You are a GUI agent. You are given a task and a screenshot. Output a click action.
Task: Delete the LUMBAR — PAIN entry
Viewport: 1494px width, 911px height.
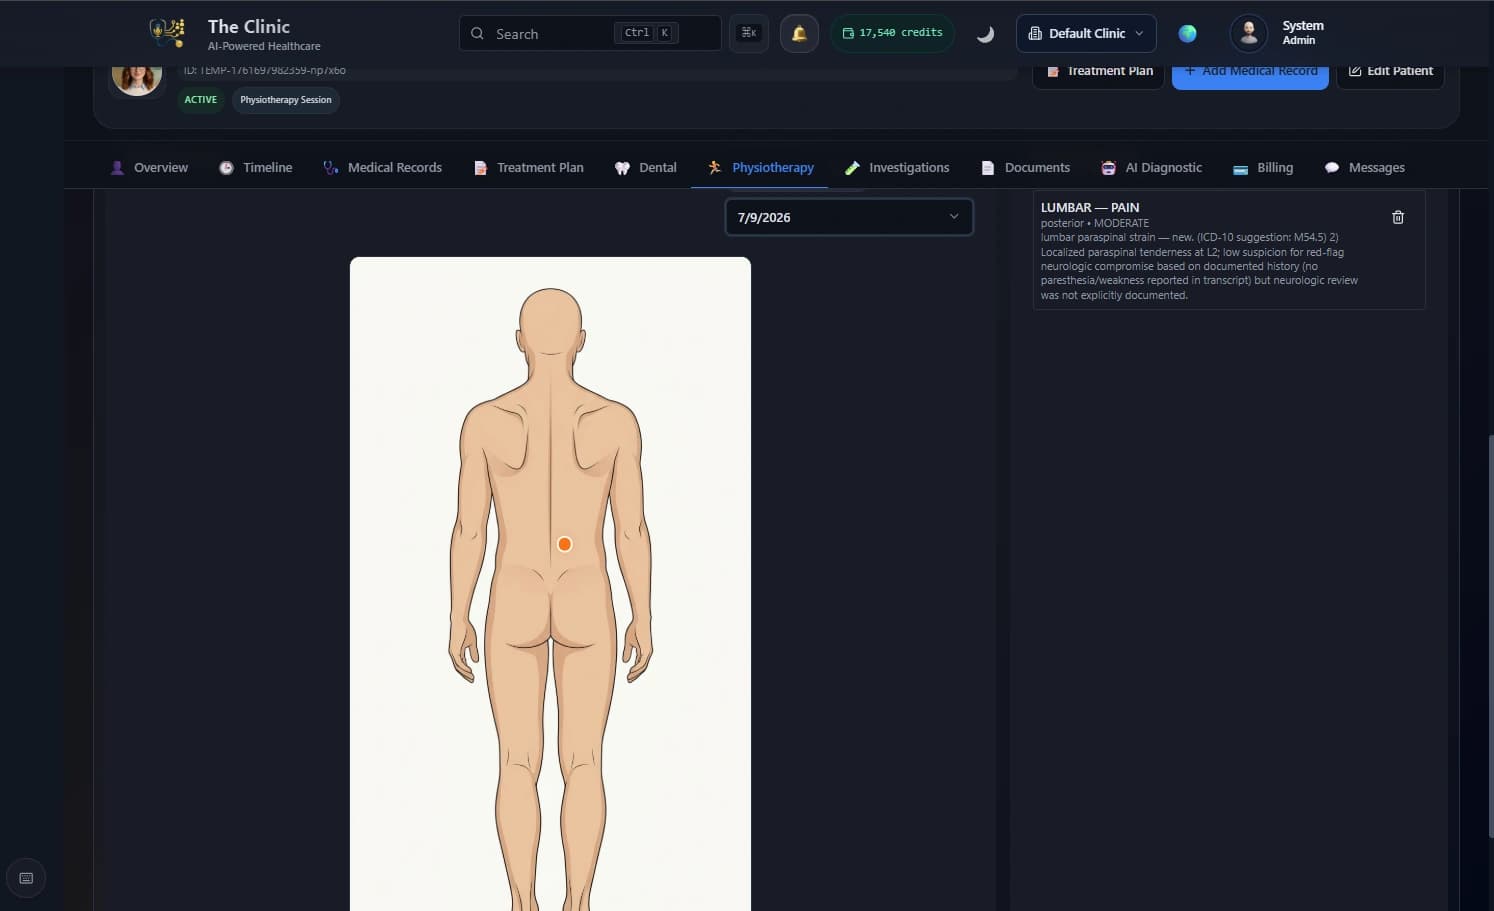click(x=1398, y=217)
